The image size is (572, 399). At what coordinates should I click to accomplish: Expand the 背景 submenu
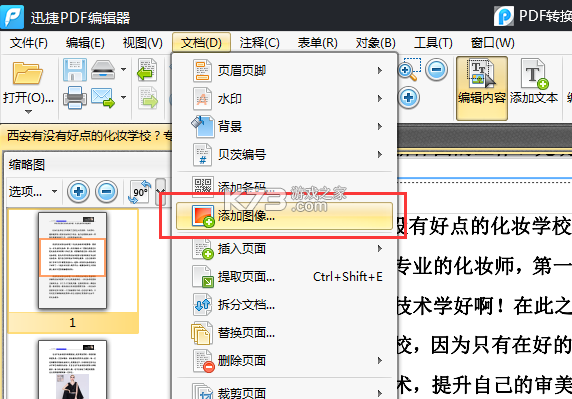pyautogui.click(x=380, y=127)
